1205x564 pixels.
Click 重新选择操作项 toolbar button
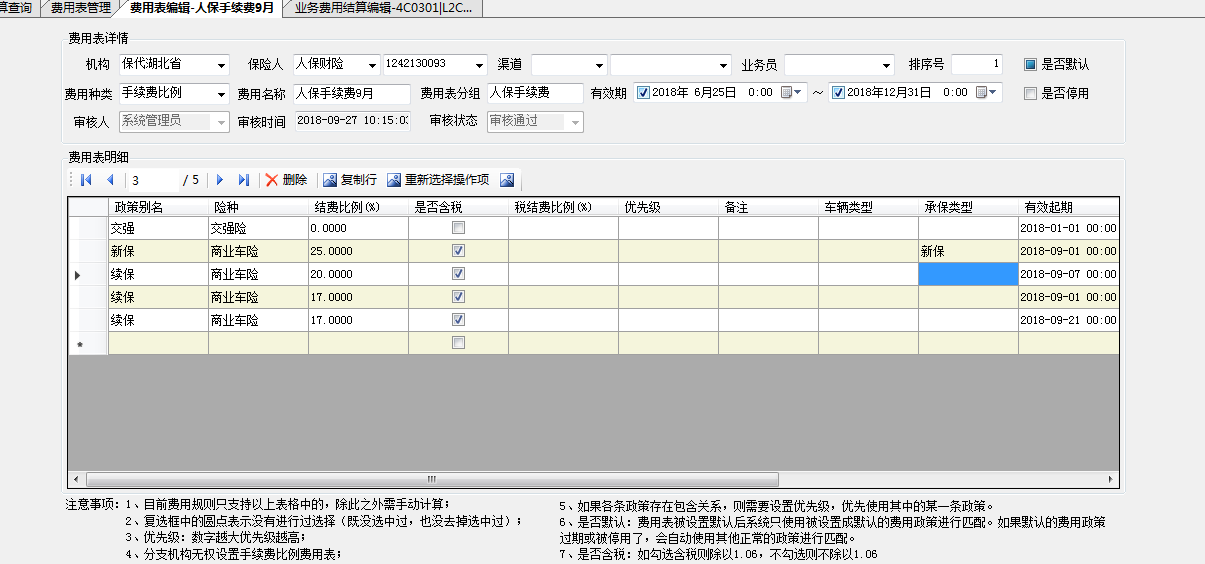click(x=438, y=180)
